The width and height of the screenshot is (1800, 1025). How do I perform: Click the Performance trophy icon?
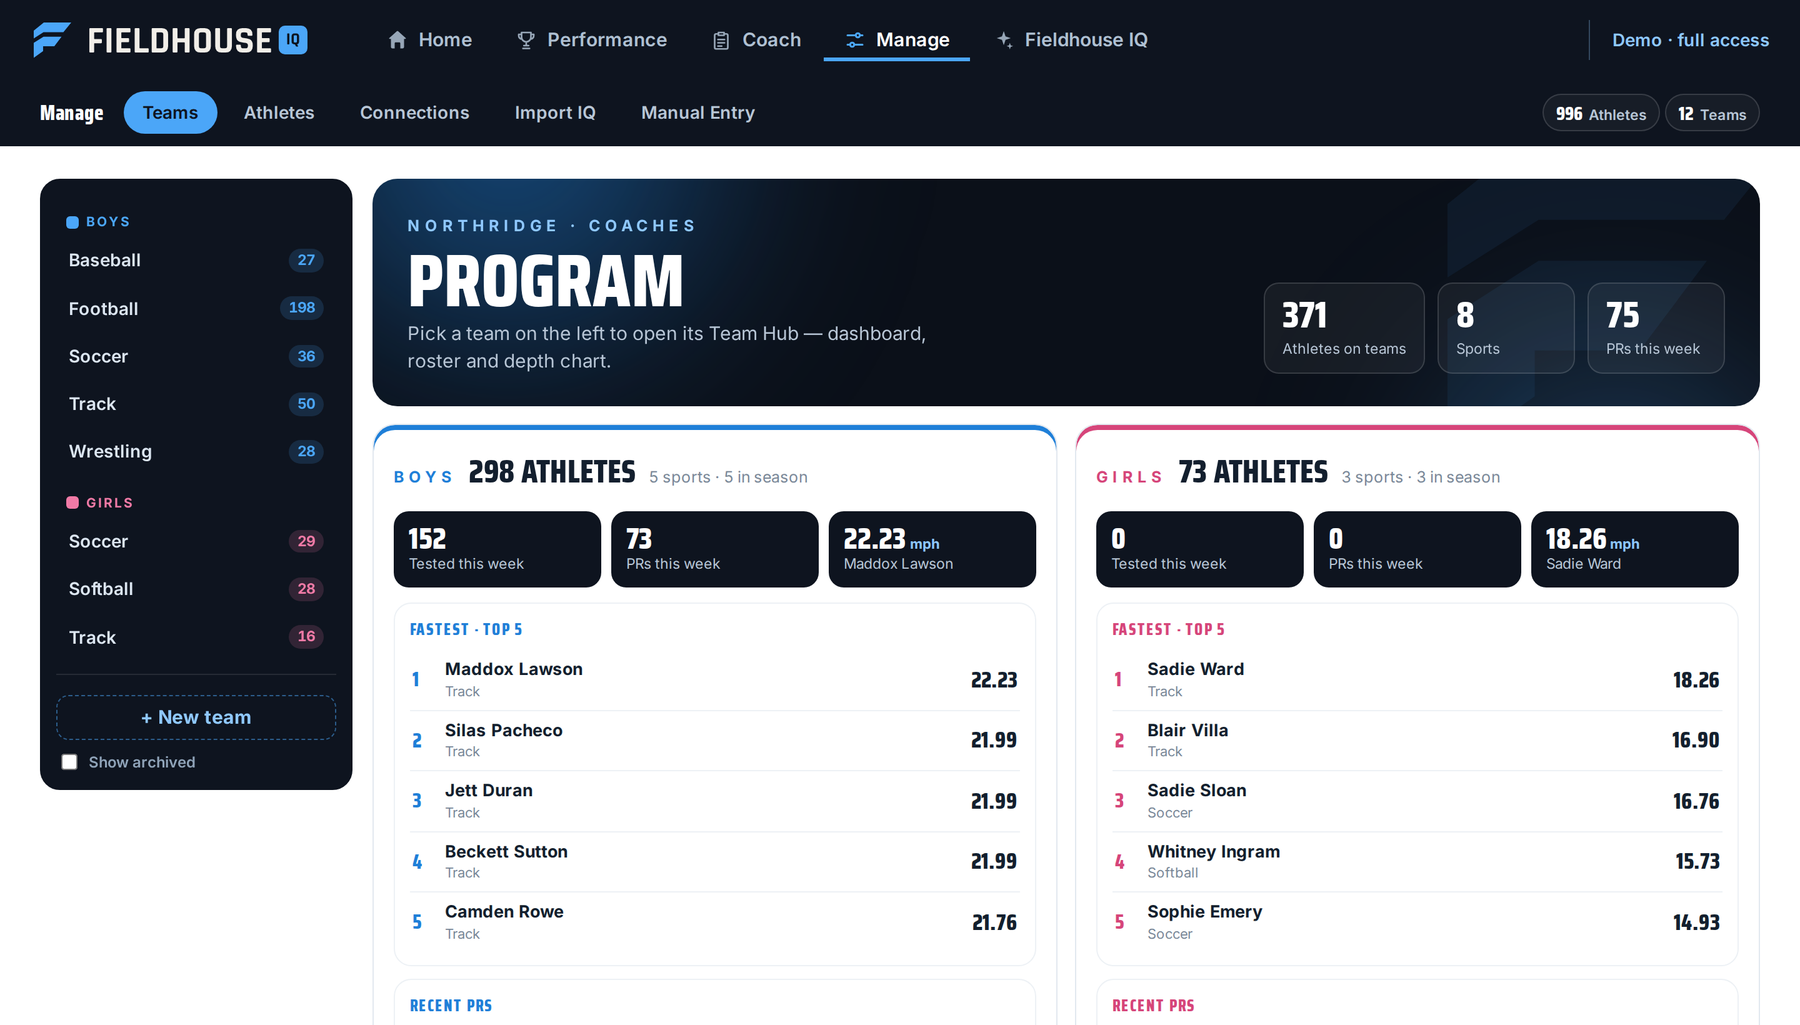click(x=526, y=40)
